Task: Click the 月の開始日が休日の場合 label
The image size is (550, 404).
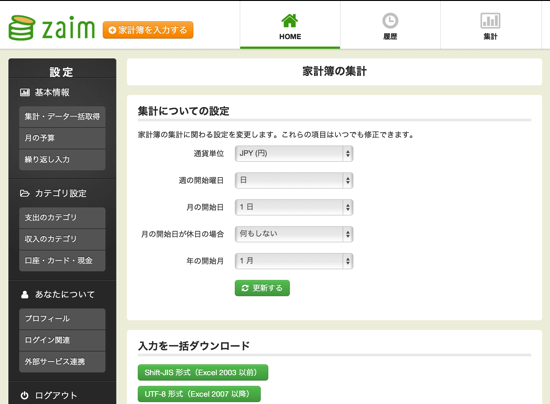Action: click(x=182, y=234)
